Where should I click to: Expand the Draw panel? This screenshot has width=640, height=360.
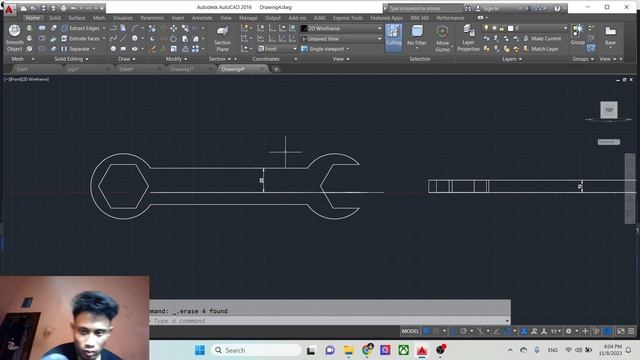click(127, 59)
